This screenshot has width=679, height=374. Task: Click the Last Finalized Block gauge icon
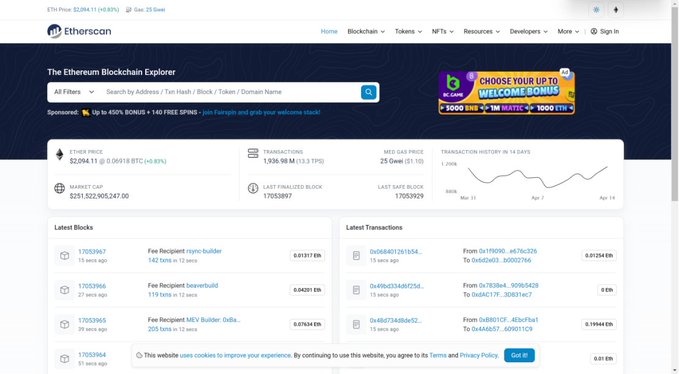[x=253, y=188]
